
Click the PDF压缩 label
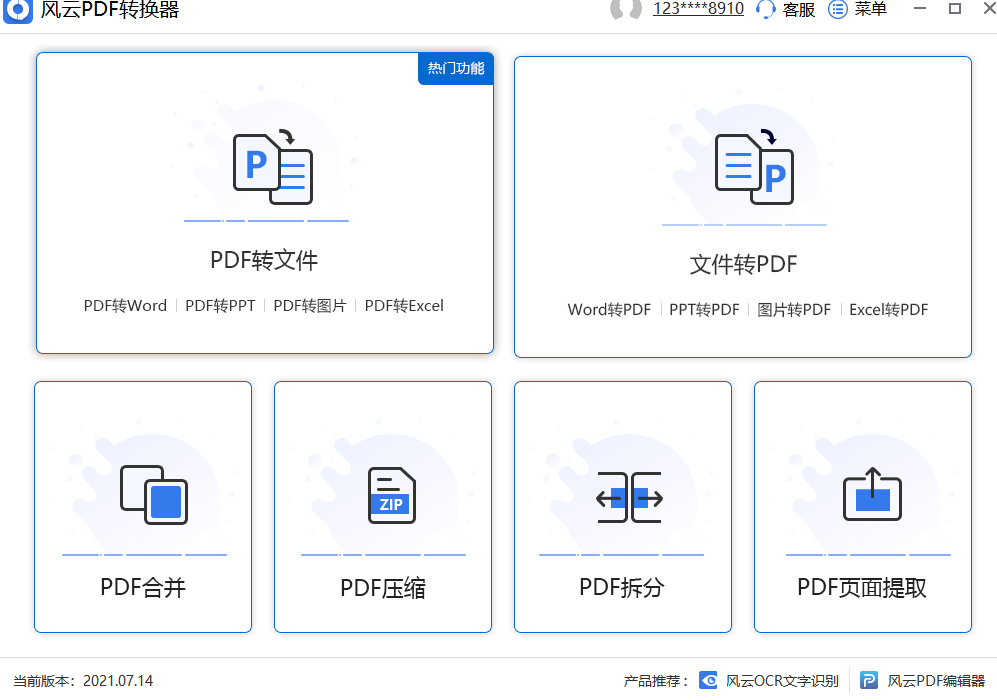pos(383,588)
